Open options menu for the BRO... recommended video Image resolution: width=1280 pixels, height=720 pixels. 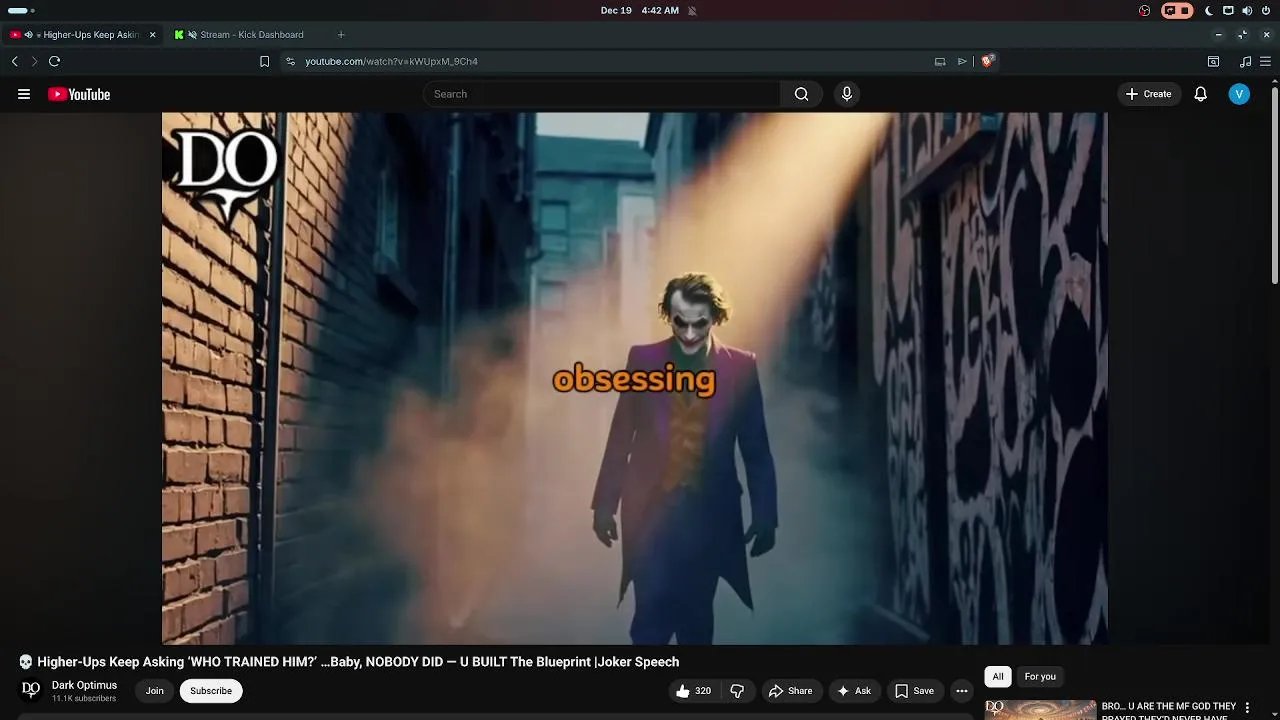click(1247, 708)
